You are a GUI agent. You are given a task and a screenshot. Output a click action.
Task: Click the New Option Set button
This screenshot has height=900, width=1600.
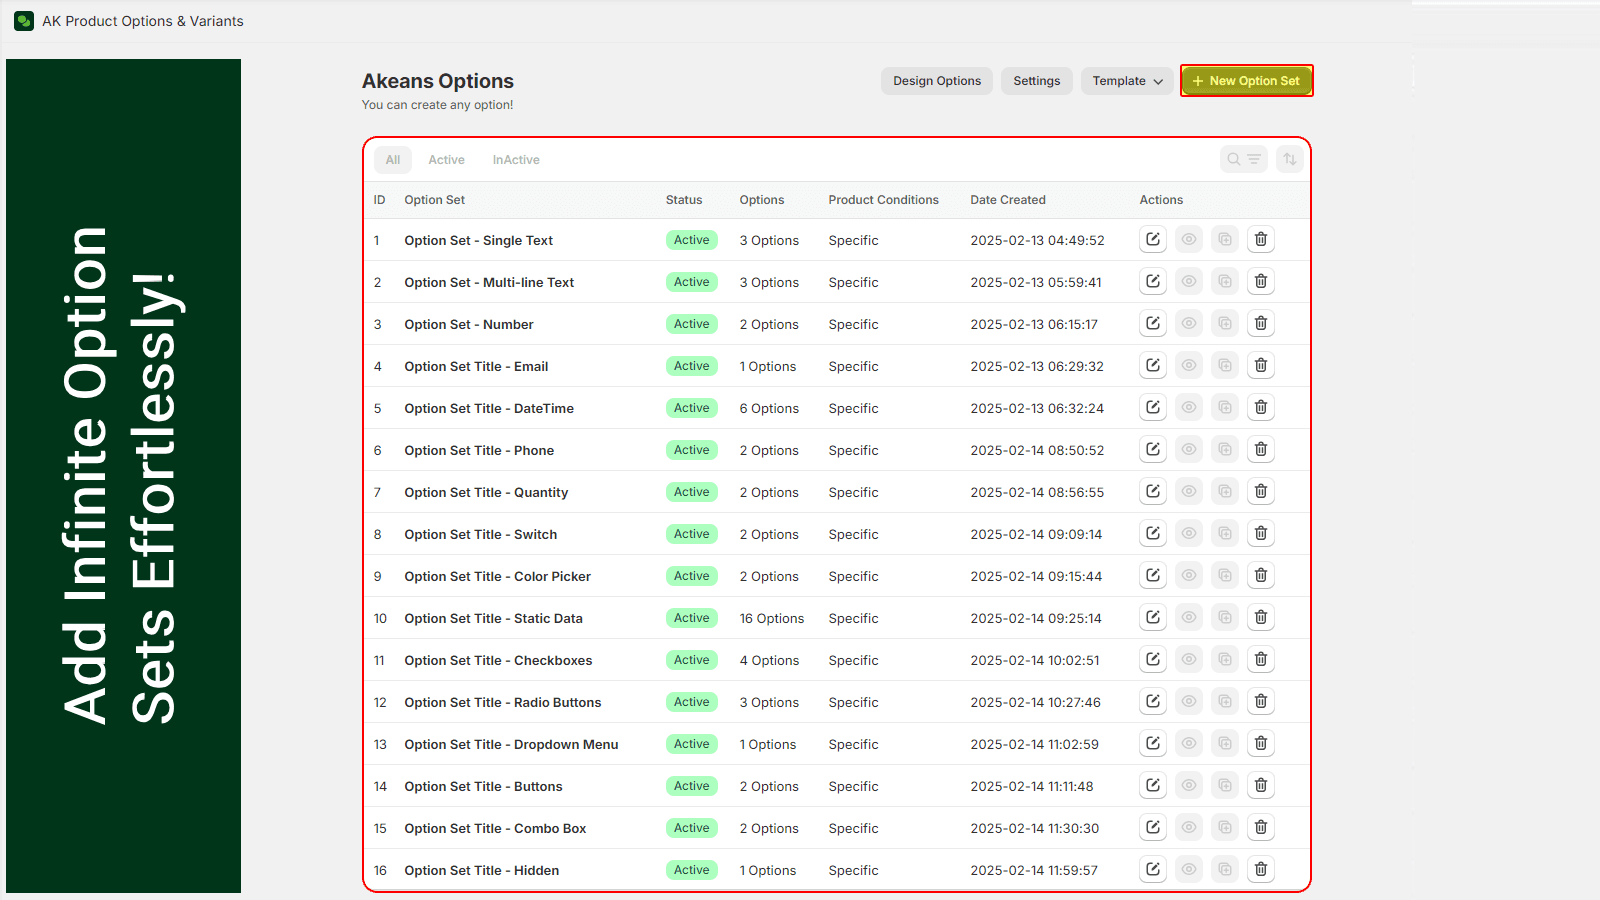point(1246,80)
